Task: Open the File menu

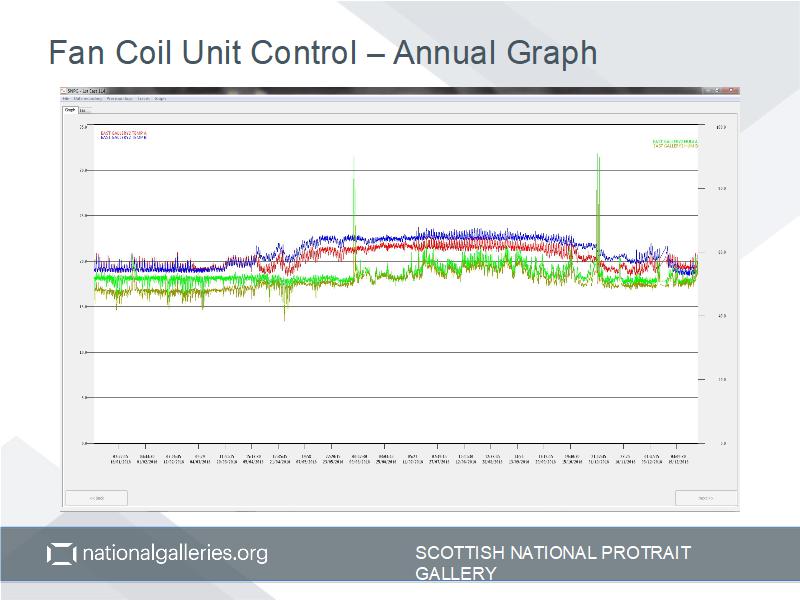Action: (66, 99)
